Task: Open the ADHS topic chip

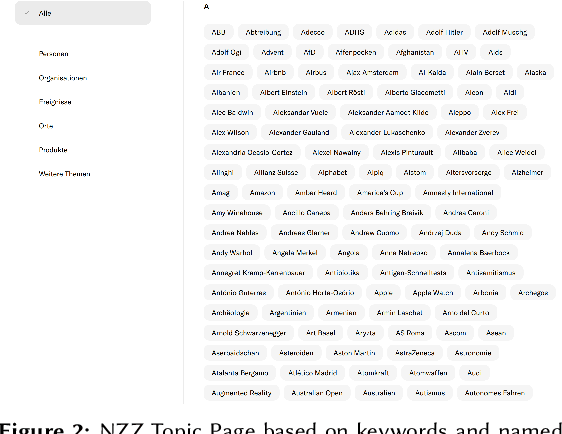Action: [354, 32]
